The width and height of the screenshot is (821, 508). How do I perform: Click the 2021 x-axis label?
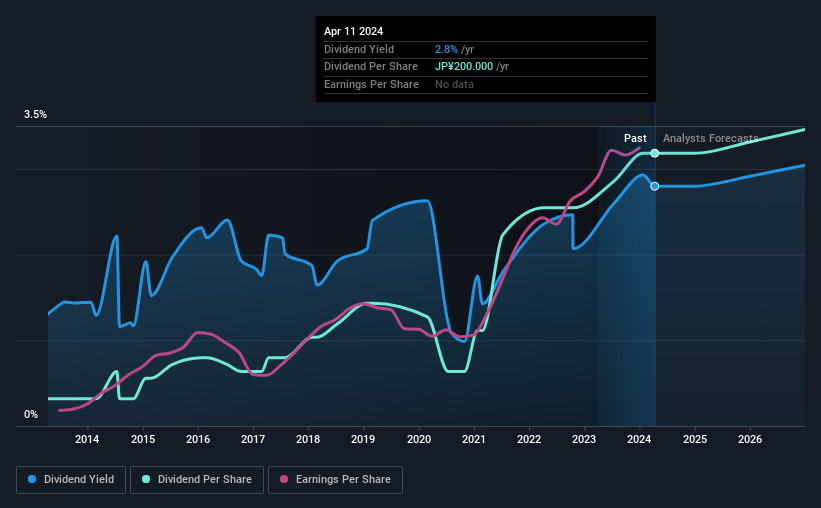click(474, 439)
